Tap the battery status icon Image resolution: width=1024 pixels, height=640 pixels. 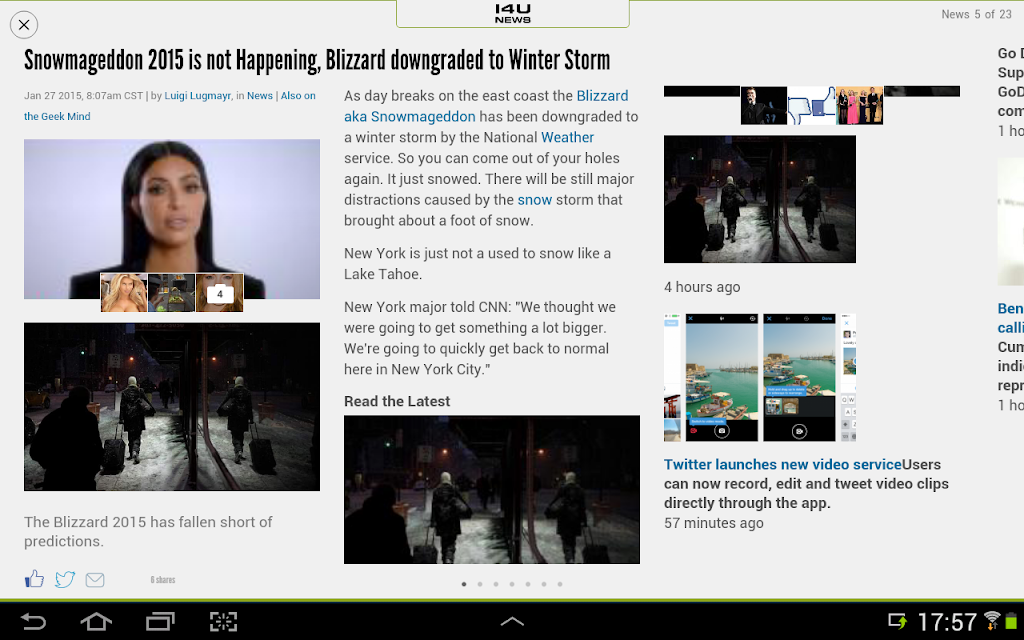tap(1012, 621)
